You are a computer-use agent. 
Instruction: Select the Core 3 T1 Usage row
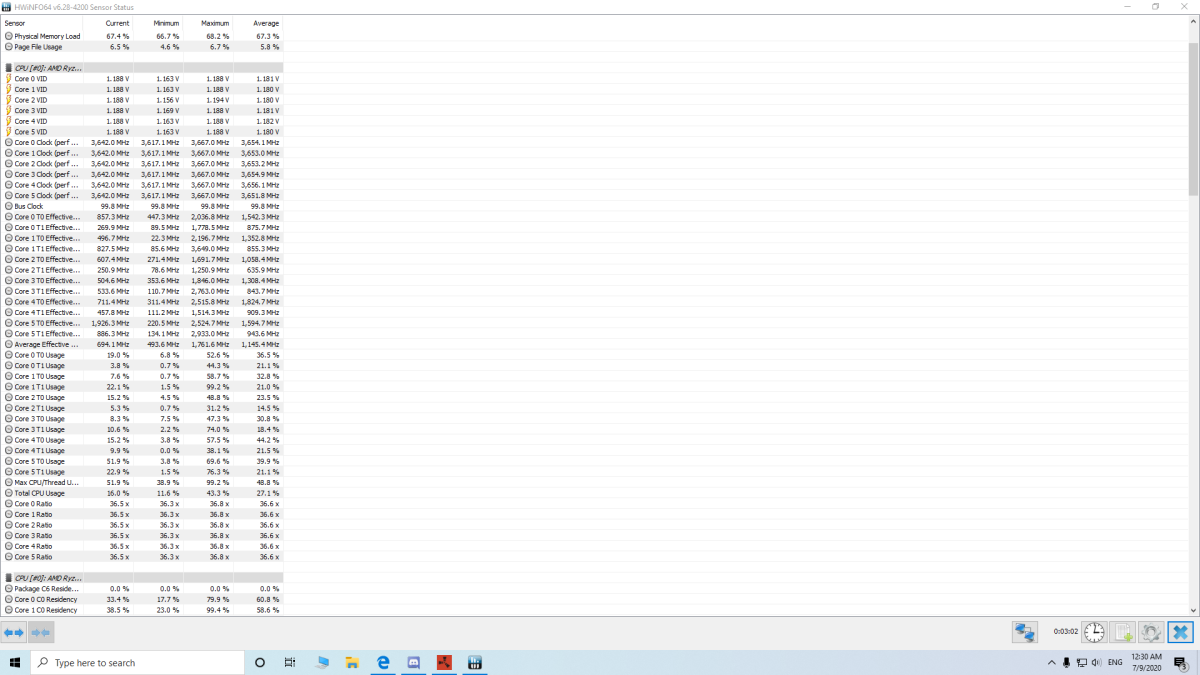(142, 429)
